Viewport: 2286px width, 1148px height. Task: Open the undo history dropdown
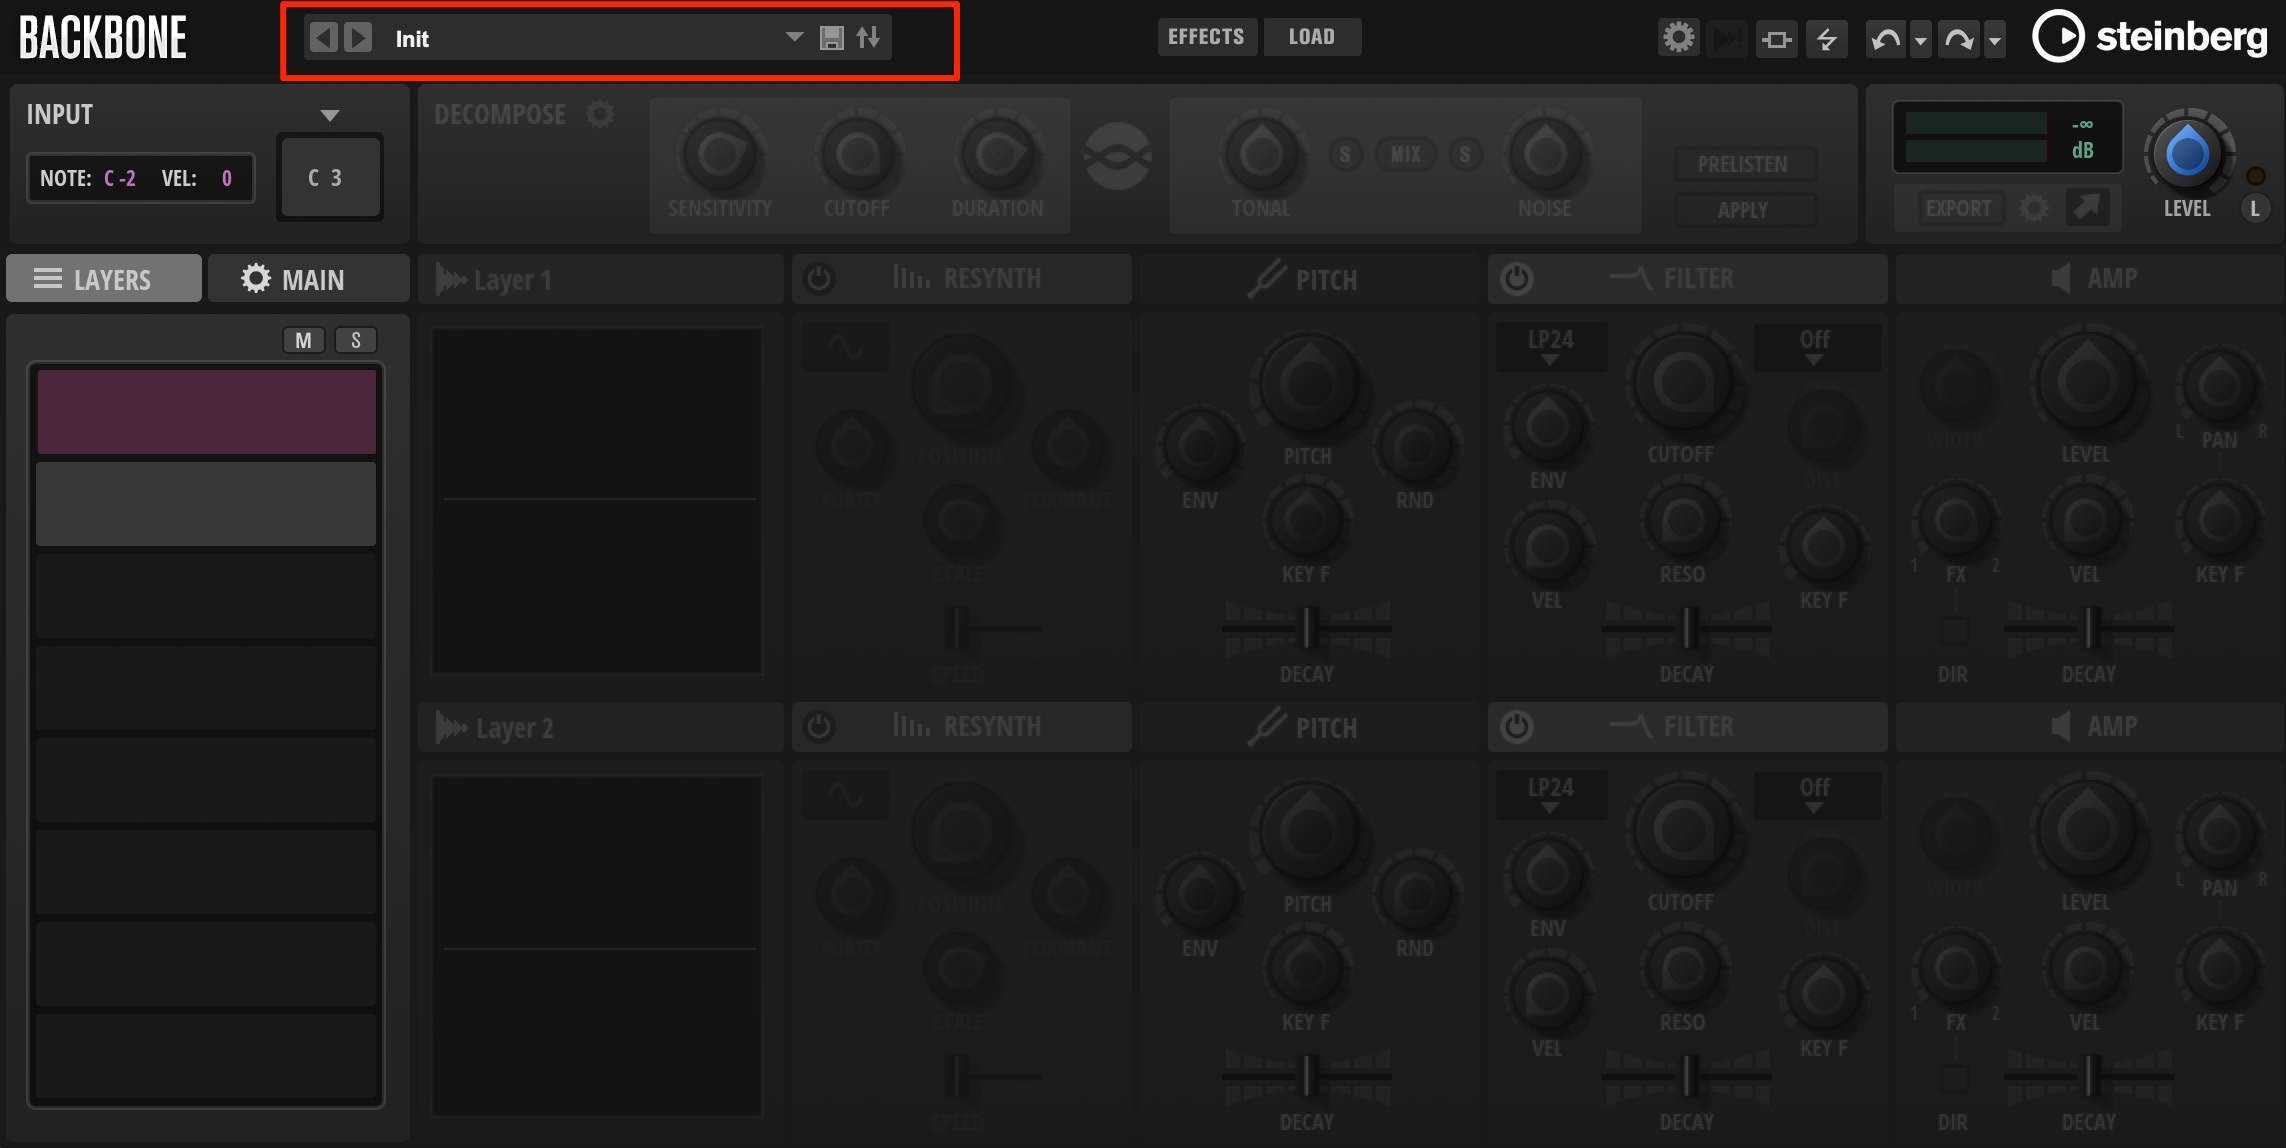[1920, 40]
